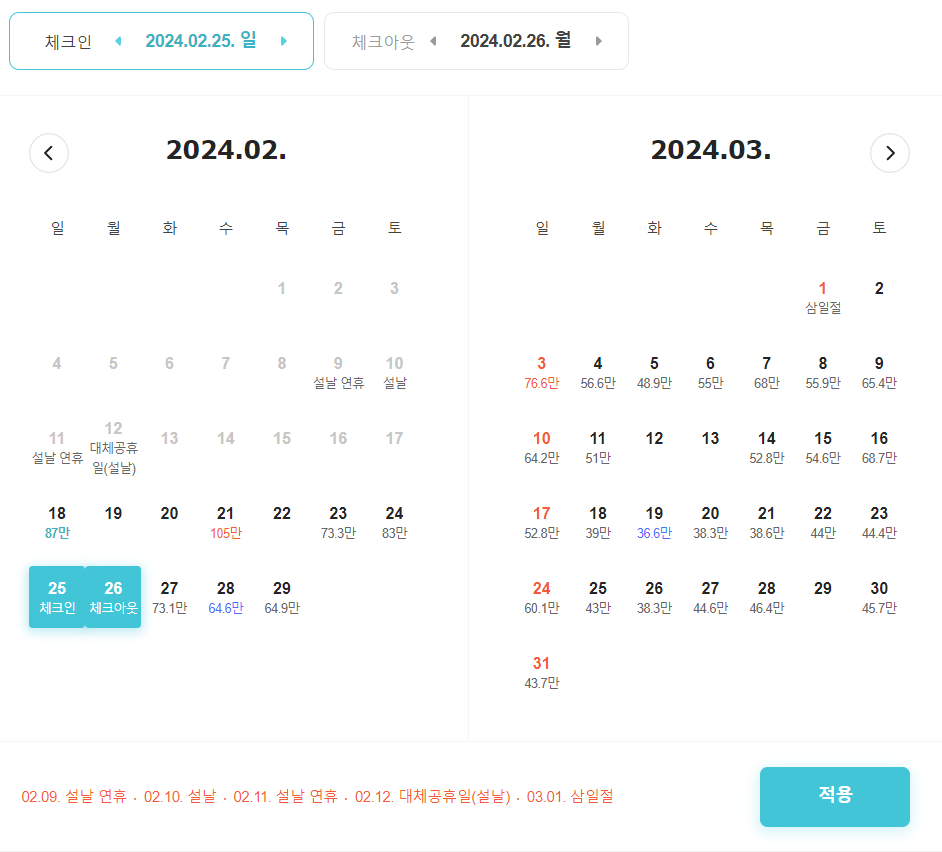
Task: Pick February 23 priced 73.3만
Action: (x=338, y=522)
